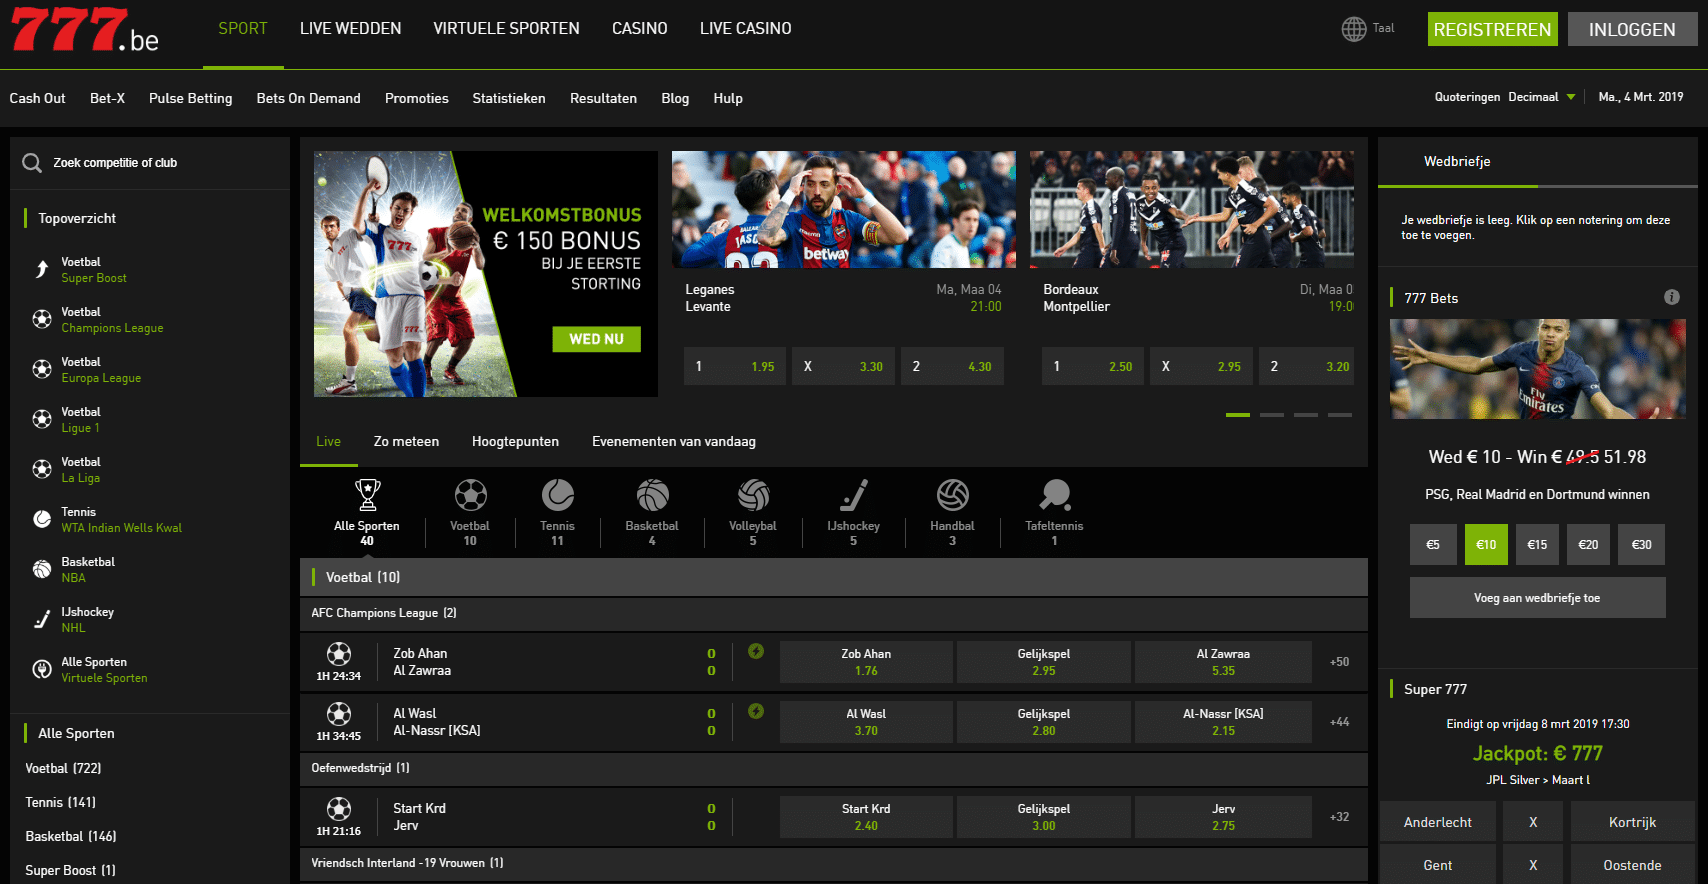Select Basketbal live filter icon
The image size is (1708, 884).
coord(652,495)
